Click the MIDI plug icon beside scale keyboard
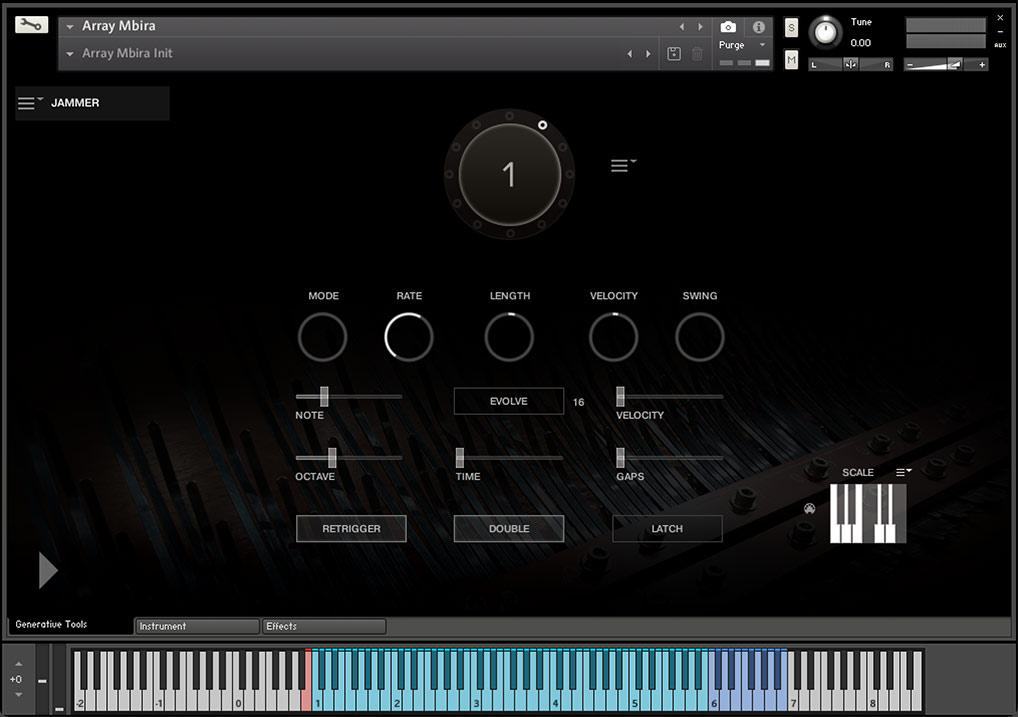 809,509
